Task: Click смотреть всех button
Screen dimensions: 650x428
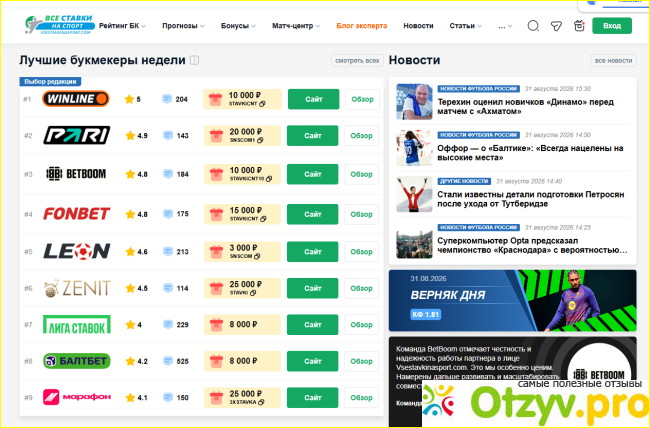Action: tap(357, 61)
